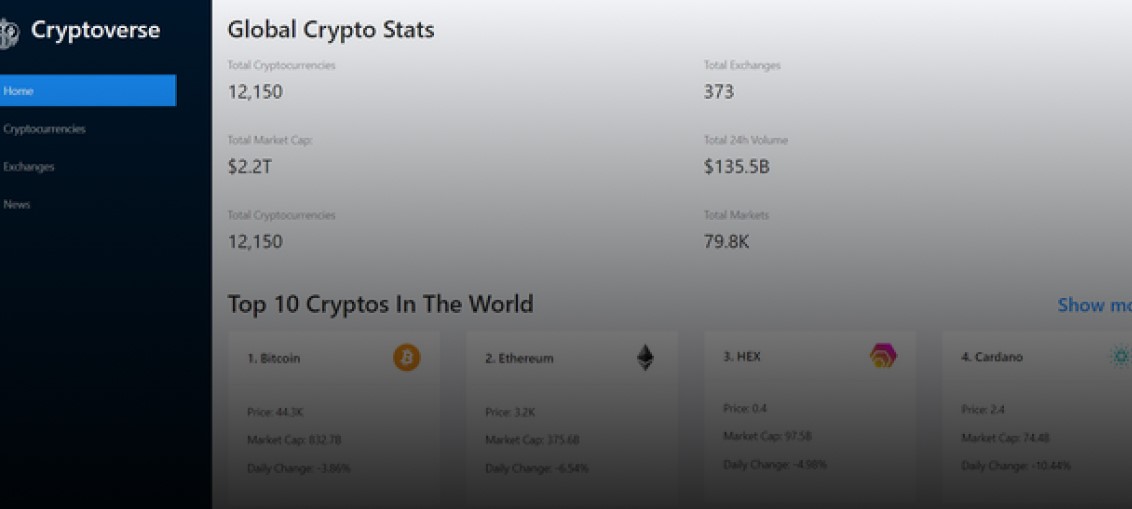Viewport: 1132px width, 509px height.
Task: Click the Total 24h Volume value $135.5B
Action: (736, 167)
